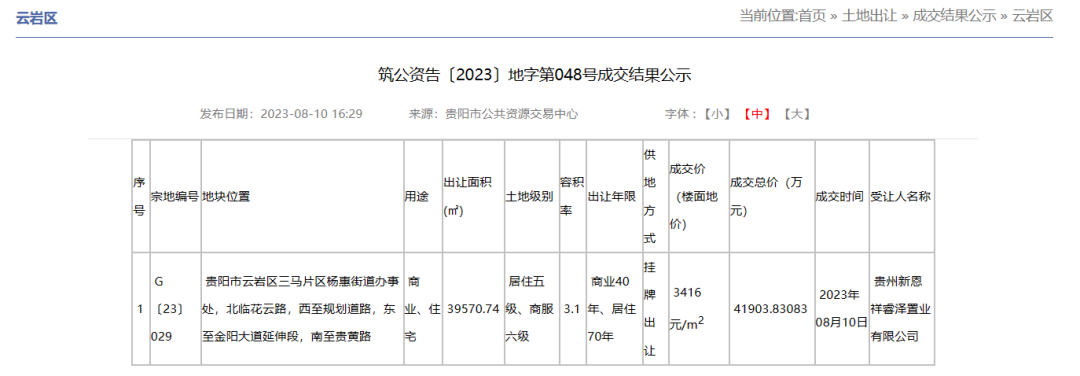Set font size to 中
Screen dimensions: 1080x376
click(x=757, y=114)
